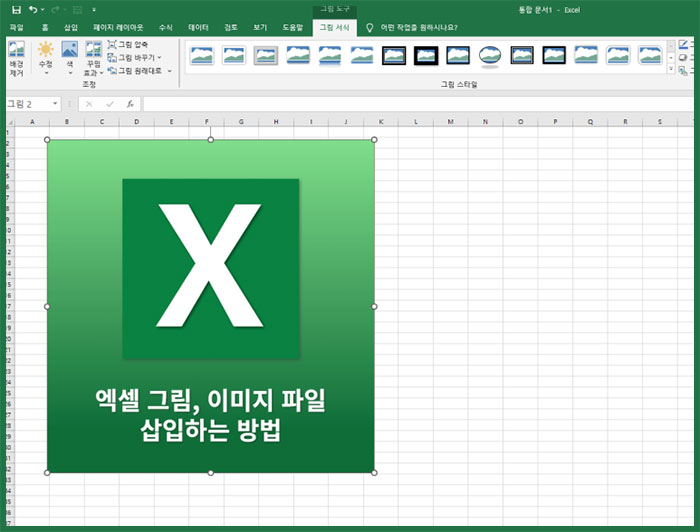Select column S header
Screen dimensions: 700x532
click(660, 121)
